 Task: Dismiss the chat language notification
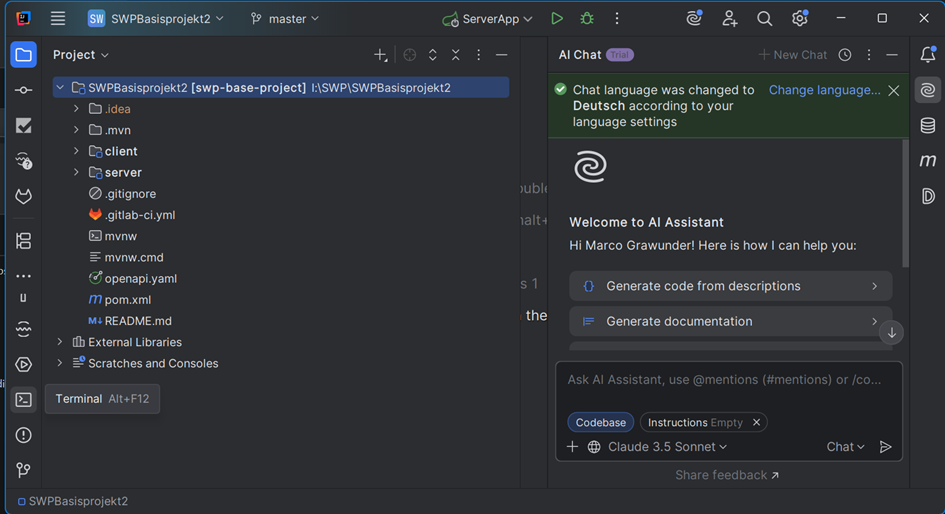(893, 91)
